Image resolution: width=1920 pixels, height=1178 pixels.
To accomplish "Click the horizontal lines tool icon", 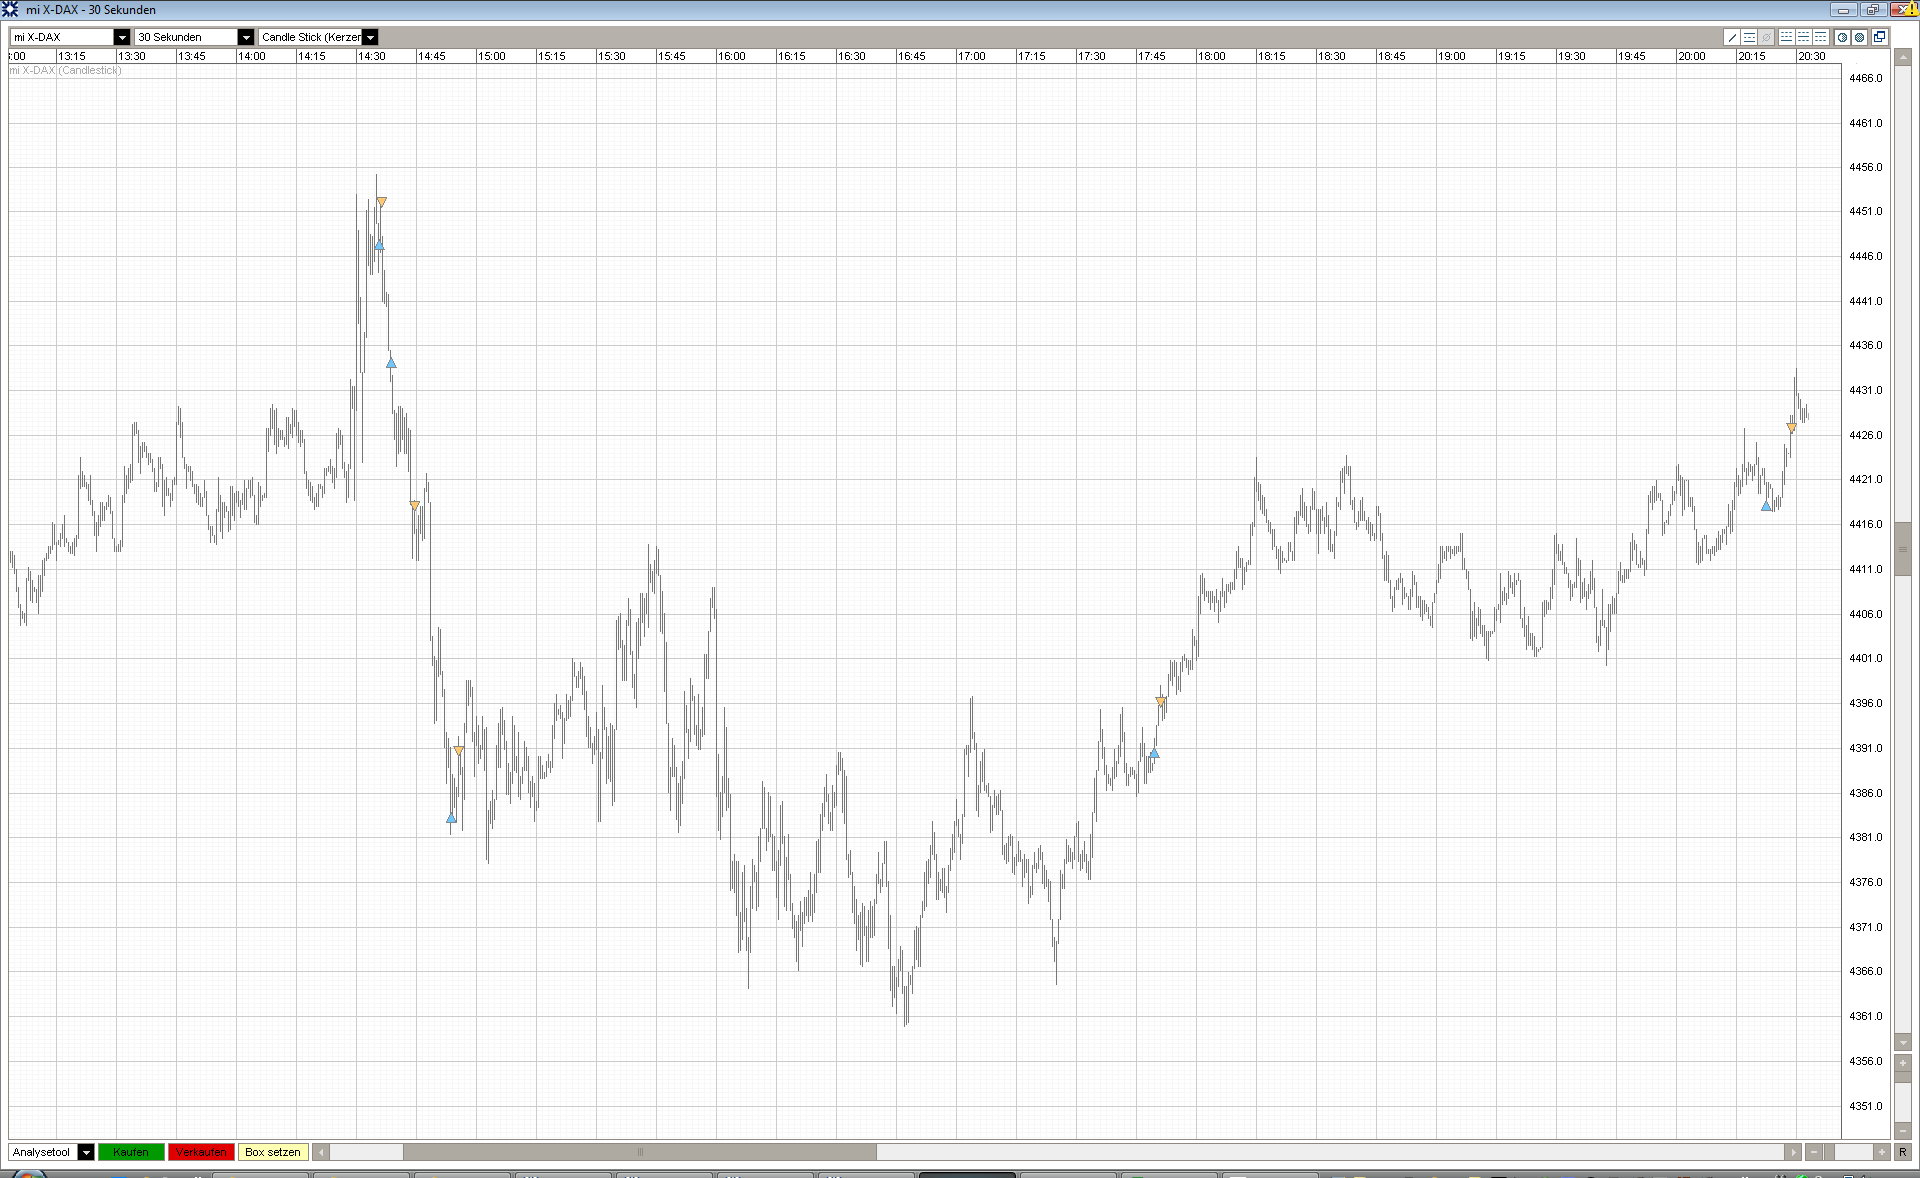I will pos(1749,37).
